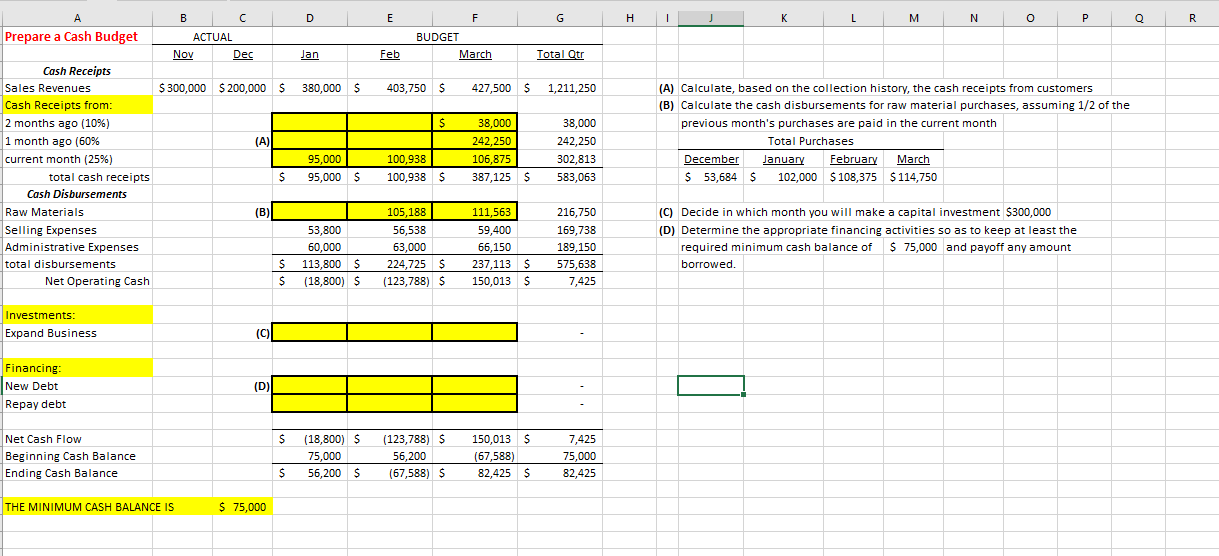Screen dimensions: 1219x556
Task: Click the Selling Expenses row label
Action: pos(51,230)
